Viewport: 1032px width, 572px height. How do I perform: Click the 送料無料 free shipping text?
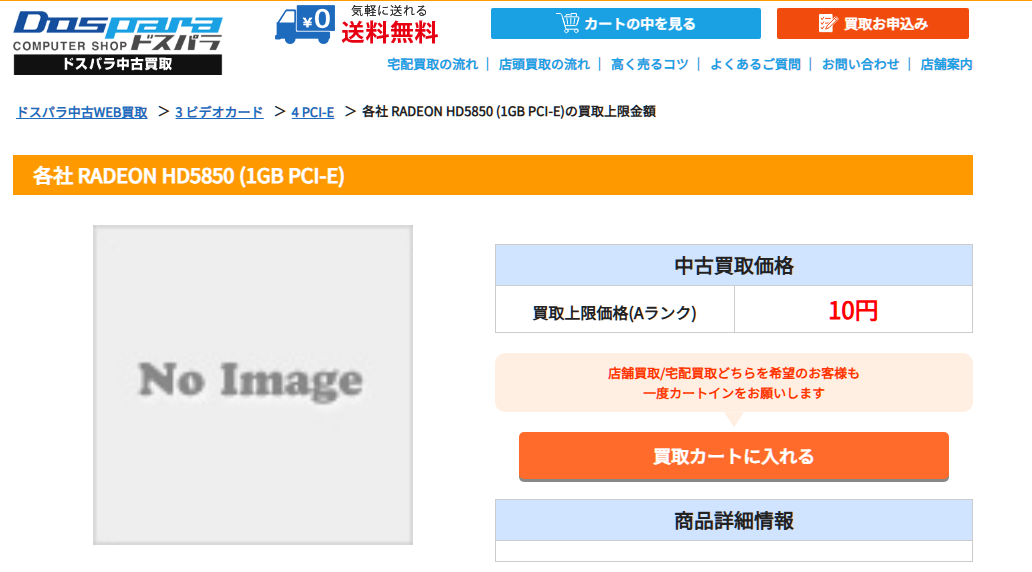pyautogui.click(x=390, y=33)
